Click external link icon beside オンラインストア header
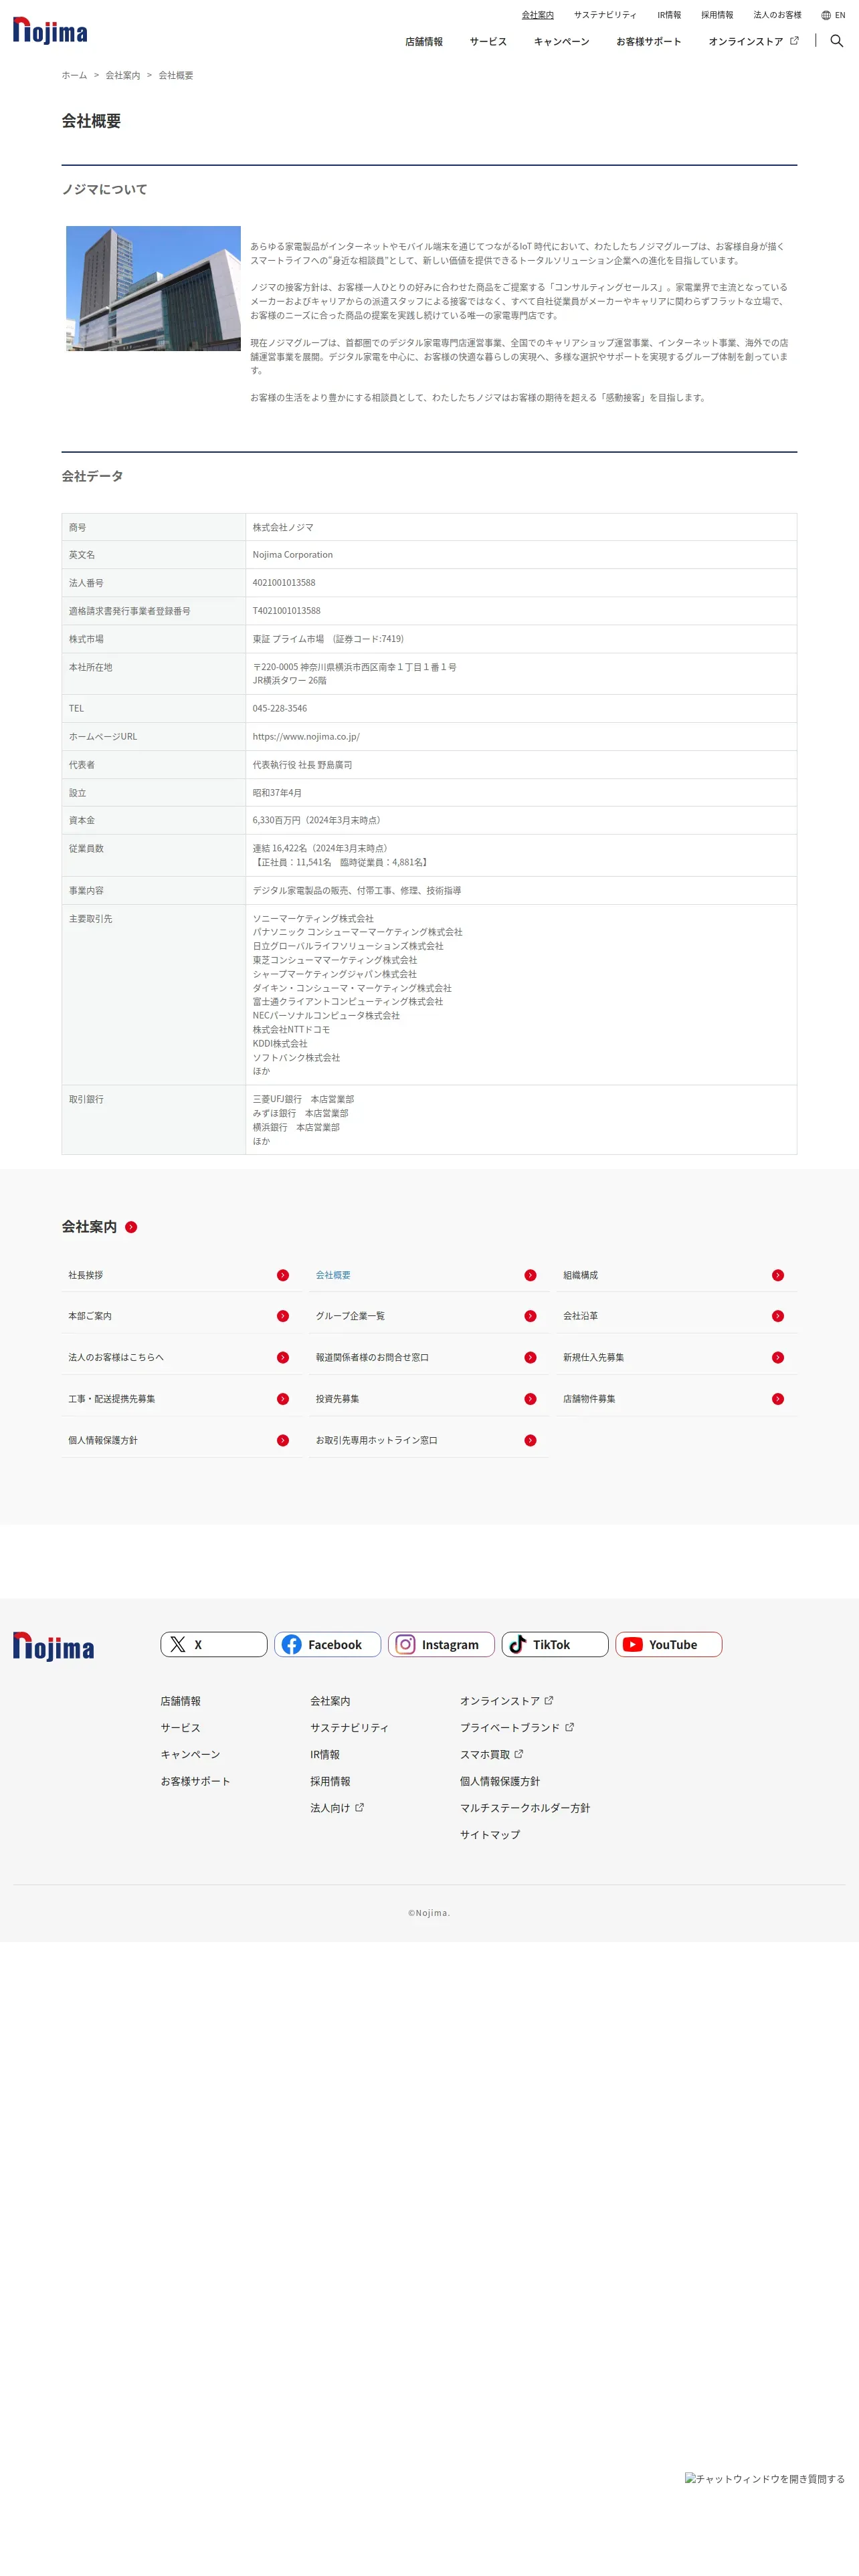The height and width of the screenshot is (2576, 859). (x=794, y=41)
